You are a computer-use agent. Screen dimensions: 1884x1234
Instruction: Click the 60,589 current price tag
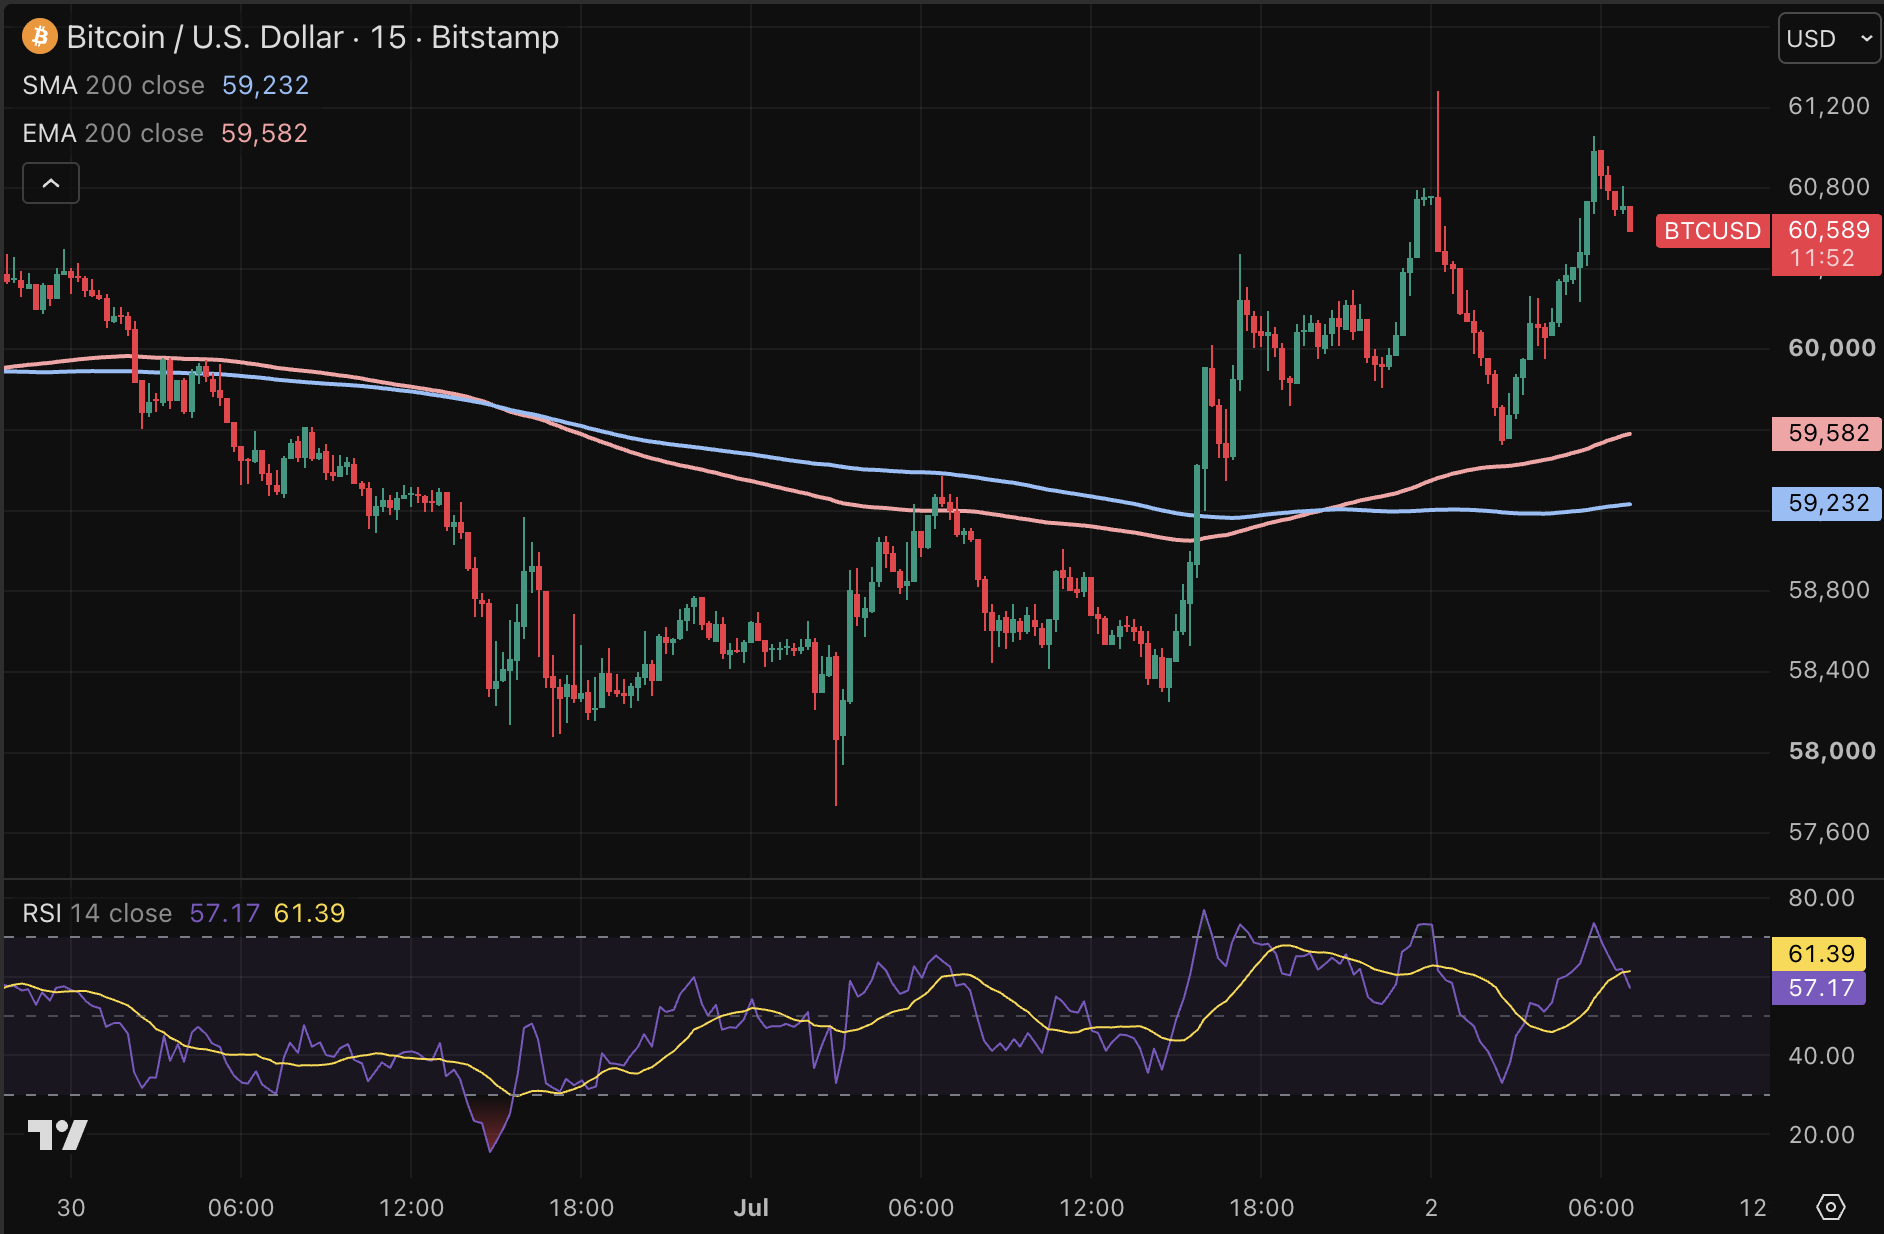click(1827, 244)
